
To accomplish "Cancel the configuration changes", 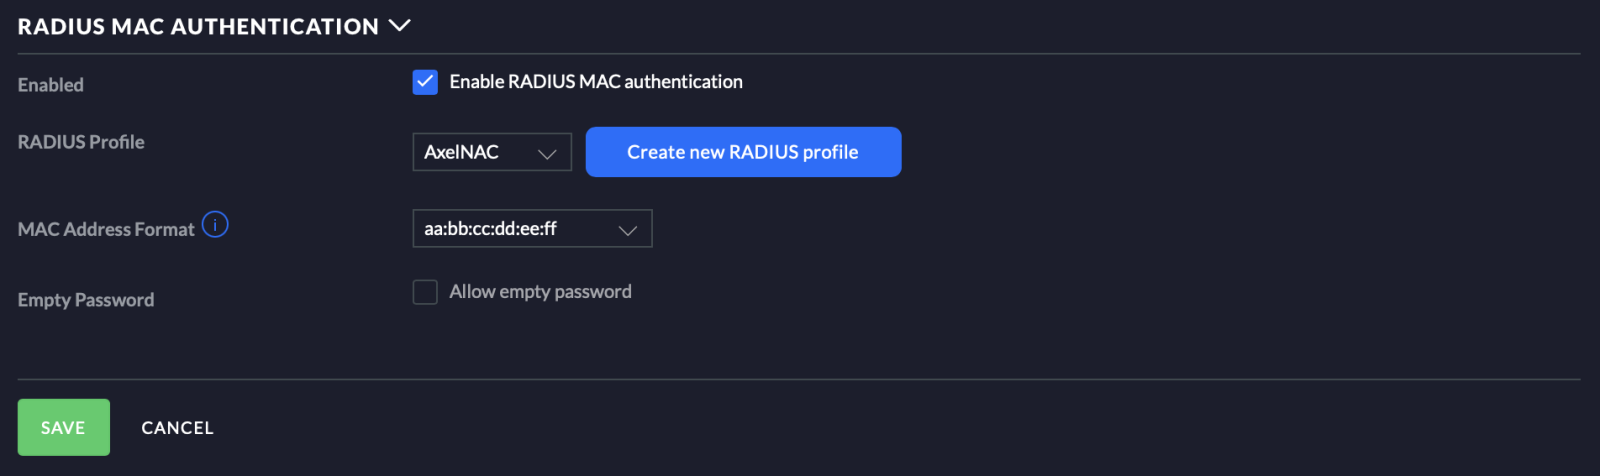I will [x=177, y=428].
